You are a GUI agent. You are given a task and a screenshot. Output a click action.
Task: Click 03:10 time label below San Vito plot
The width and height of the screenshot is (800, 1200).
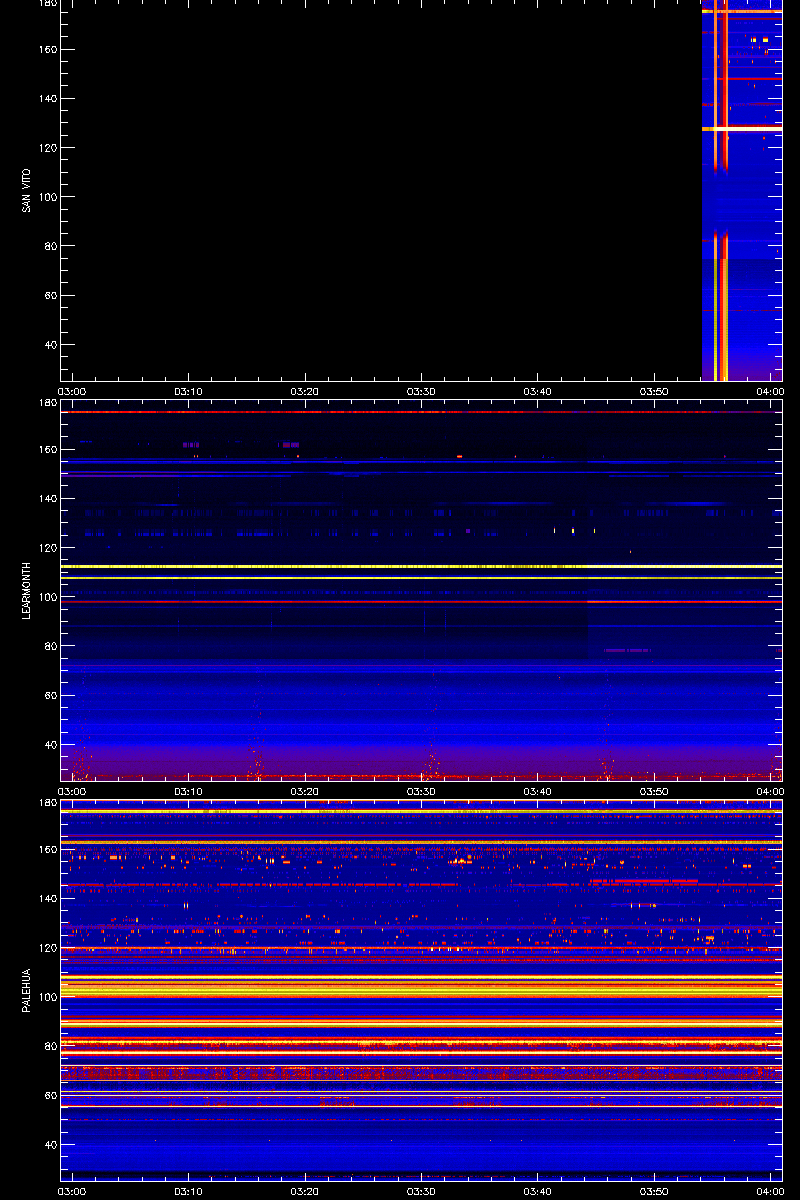pos(188,392)
